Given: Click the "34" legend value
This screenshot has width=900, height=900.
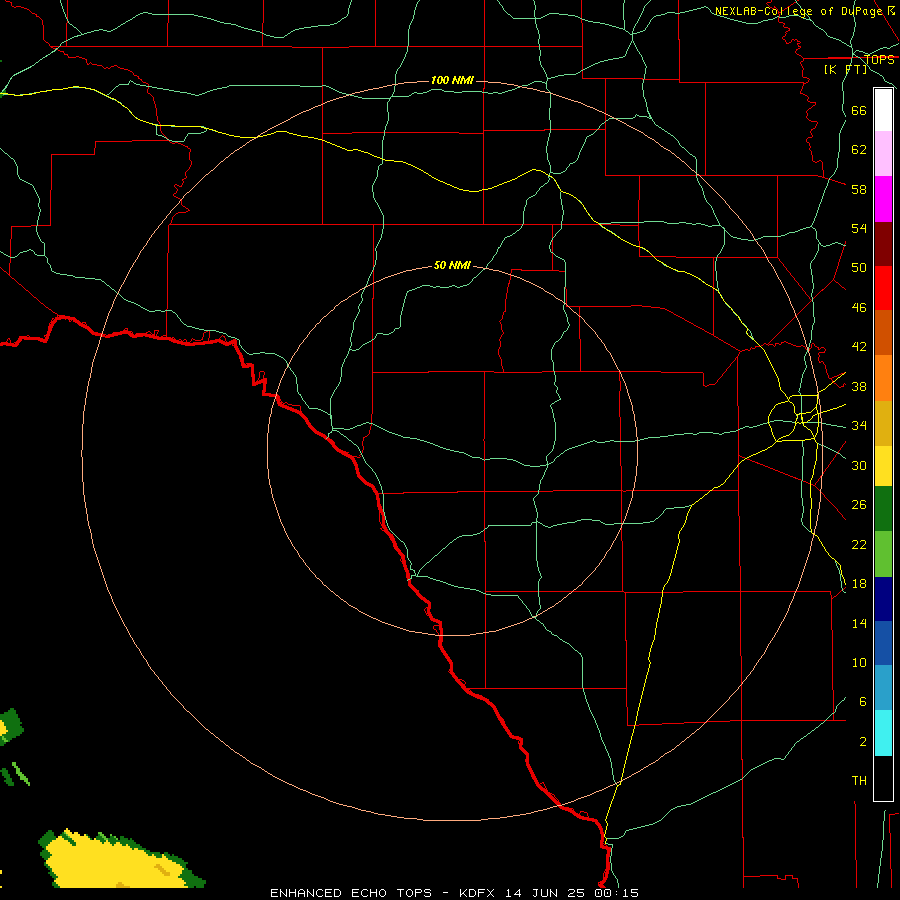Looking at the screenshot, I should [x=859, y=426].
